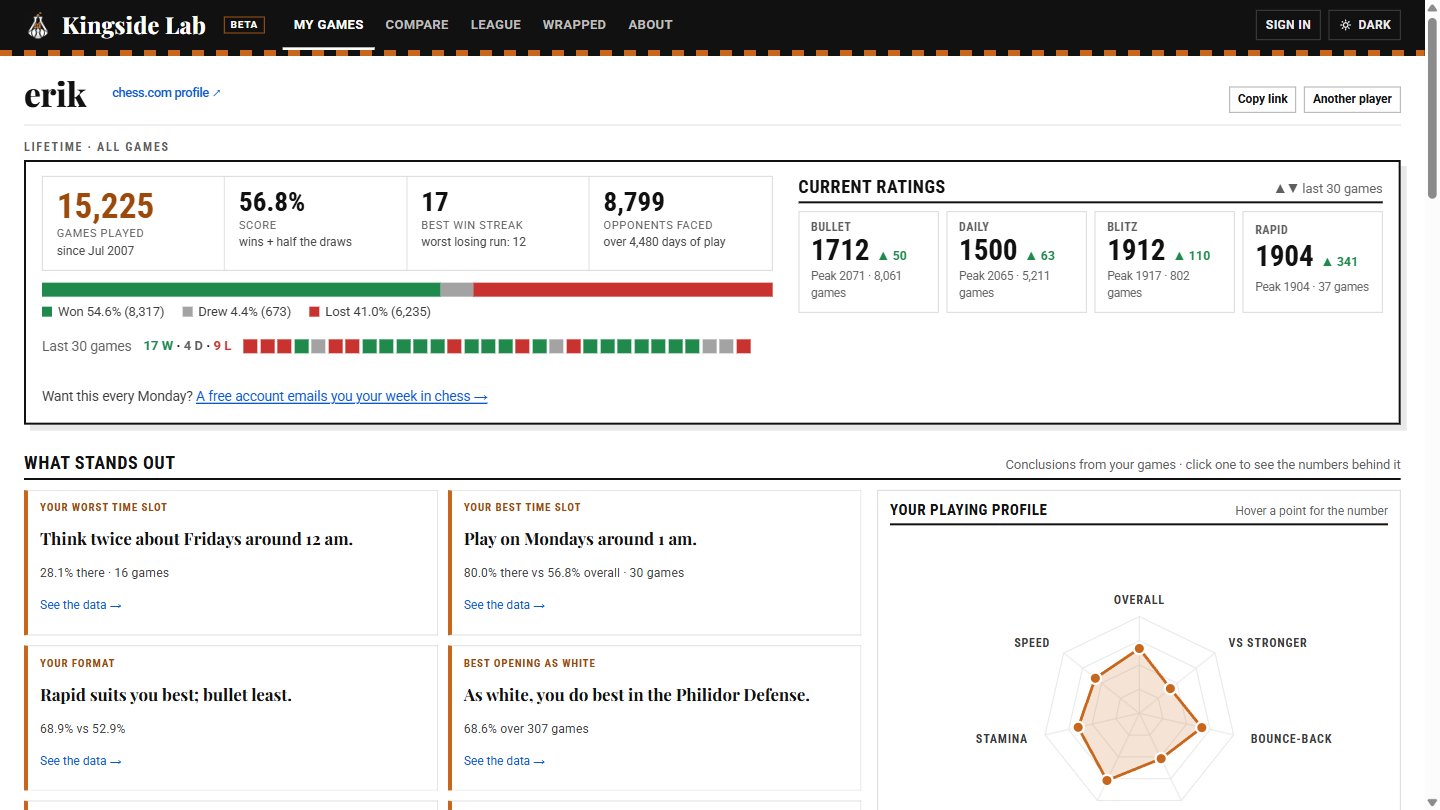
Task: Open the LEAGUE section
Action: (496, 25)
